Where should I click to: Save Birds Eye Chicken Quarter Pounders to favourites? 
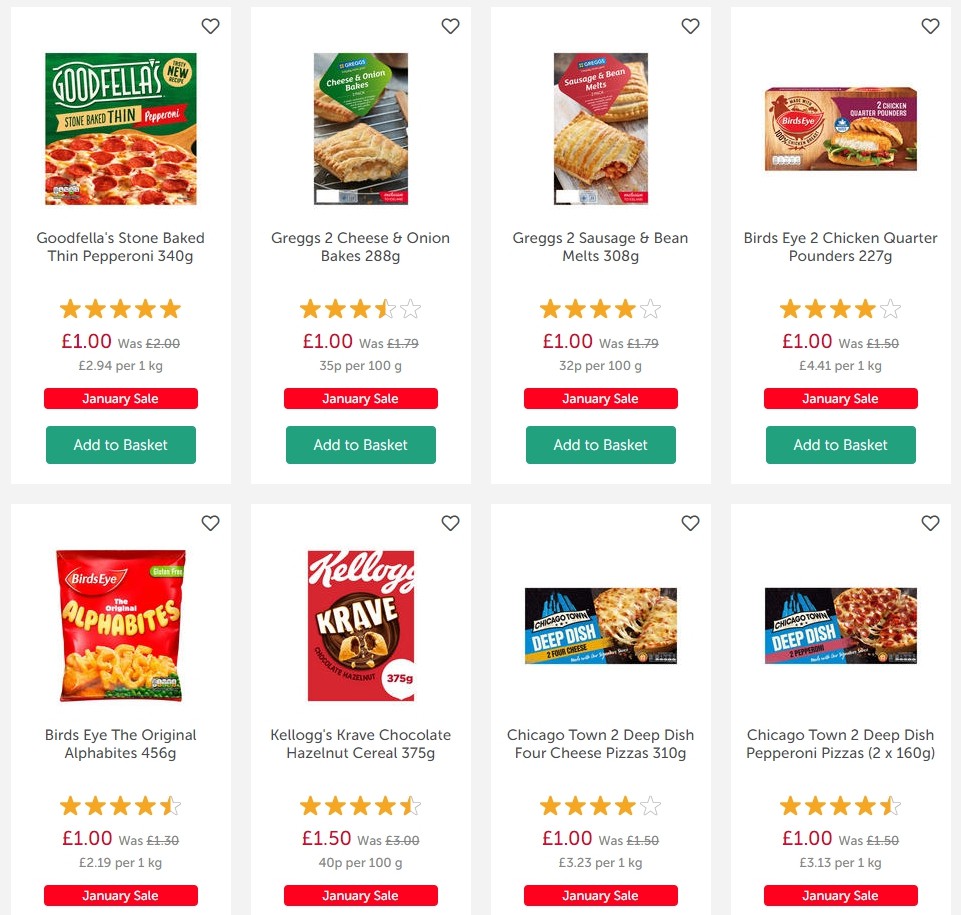click(x=930, y=27)
